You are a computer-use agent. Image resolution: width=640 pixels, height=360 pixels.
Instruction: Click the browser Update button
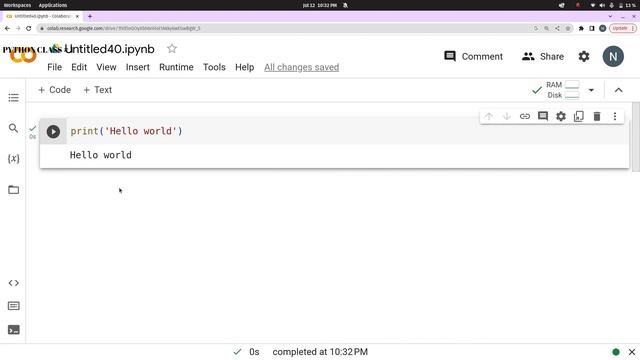coord(622,28)
